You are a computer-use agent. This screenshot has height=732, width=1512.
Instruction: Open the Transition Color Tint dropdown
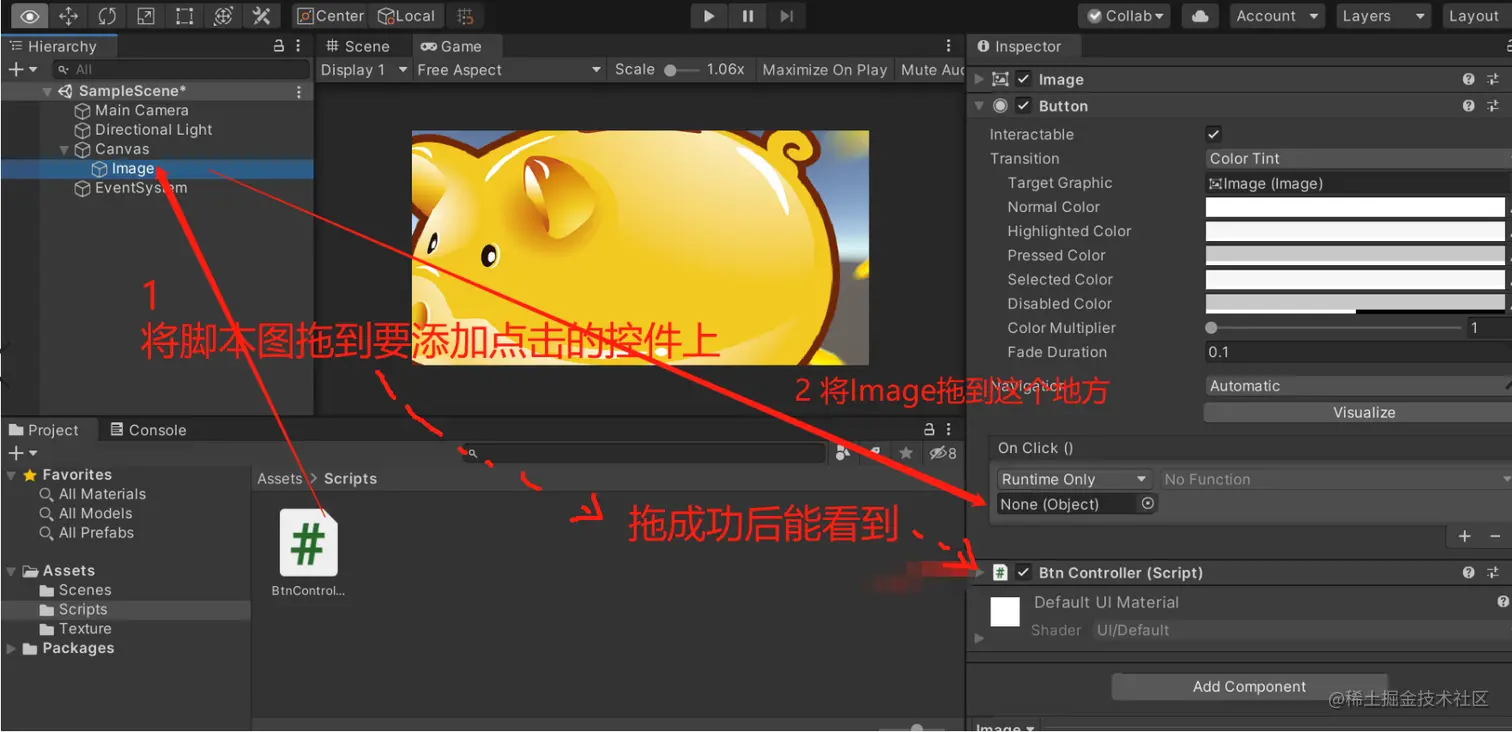[1359, 159]
